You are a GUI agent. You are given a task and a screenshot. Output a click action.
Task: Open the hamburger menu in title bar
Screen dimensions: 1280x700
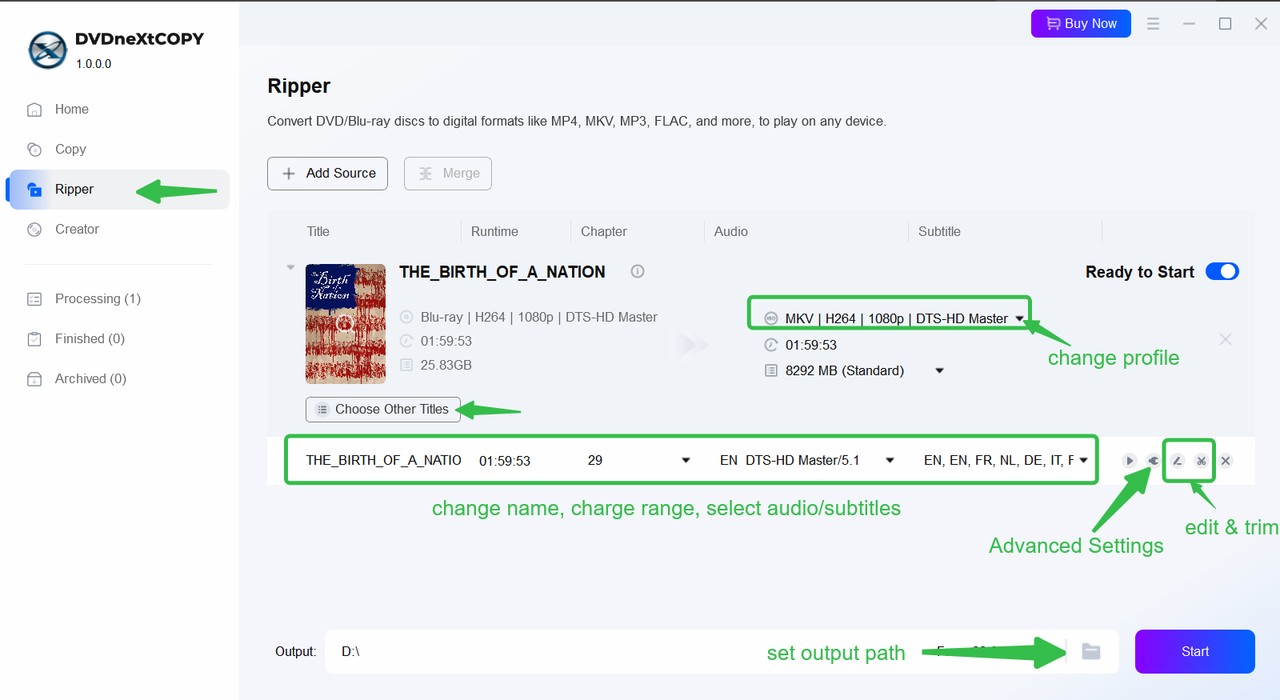pos(1153,24)
